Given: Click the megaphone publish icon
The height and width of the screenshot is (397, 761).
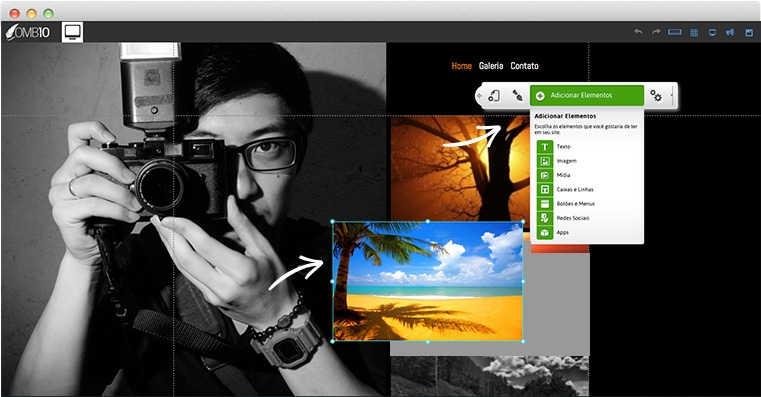Looking at the screenshot, I should pyautogui.click(x=730, y=33).
